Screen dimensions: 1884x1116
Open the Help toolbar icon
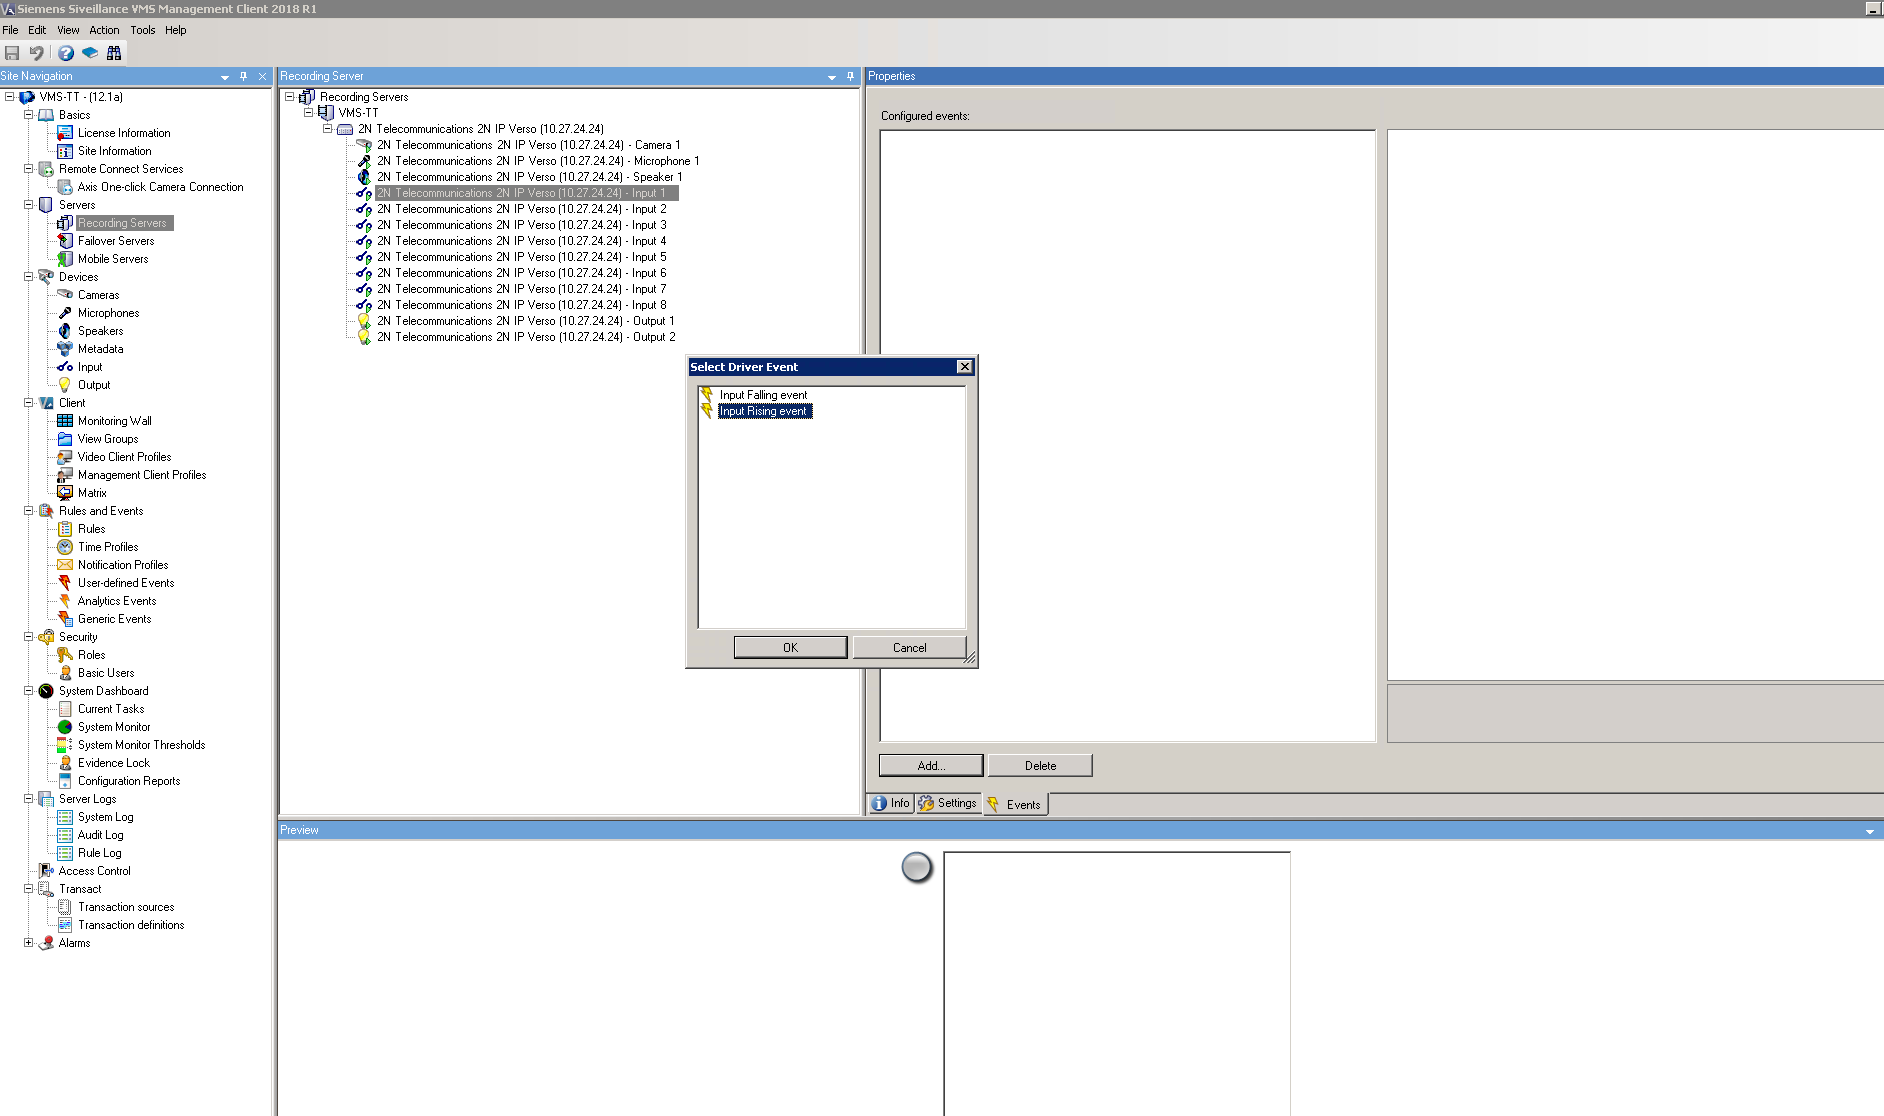tap(66, 53)
